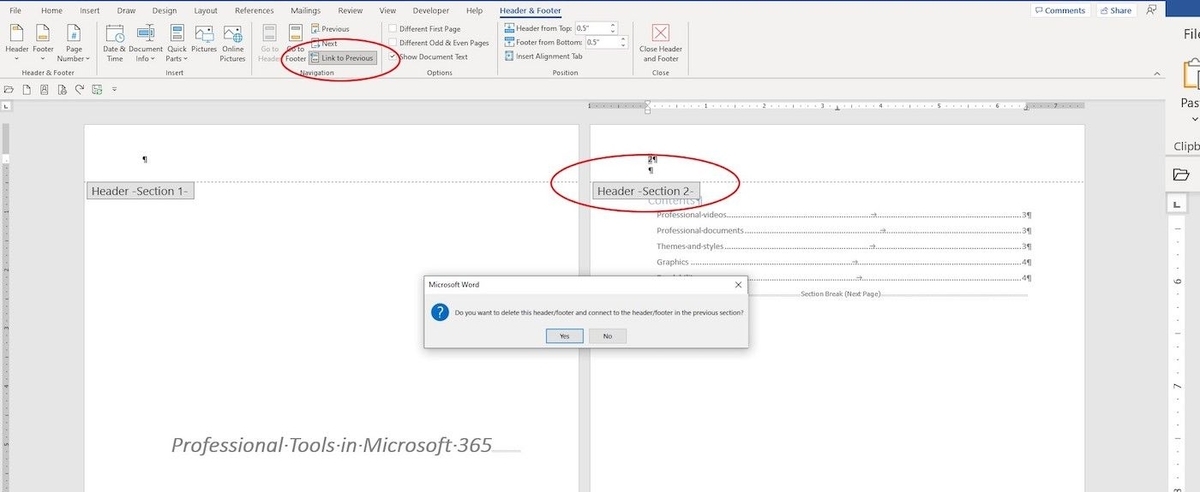The image size is (1200, 492).
Task: Insert Online Pictures
Action: pos(233,42)
